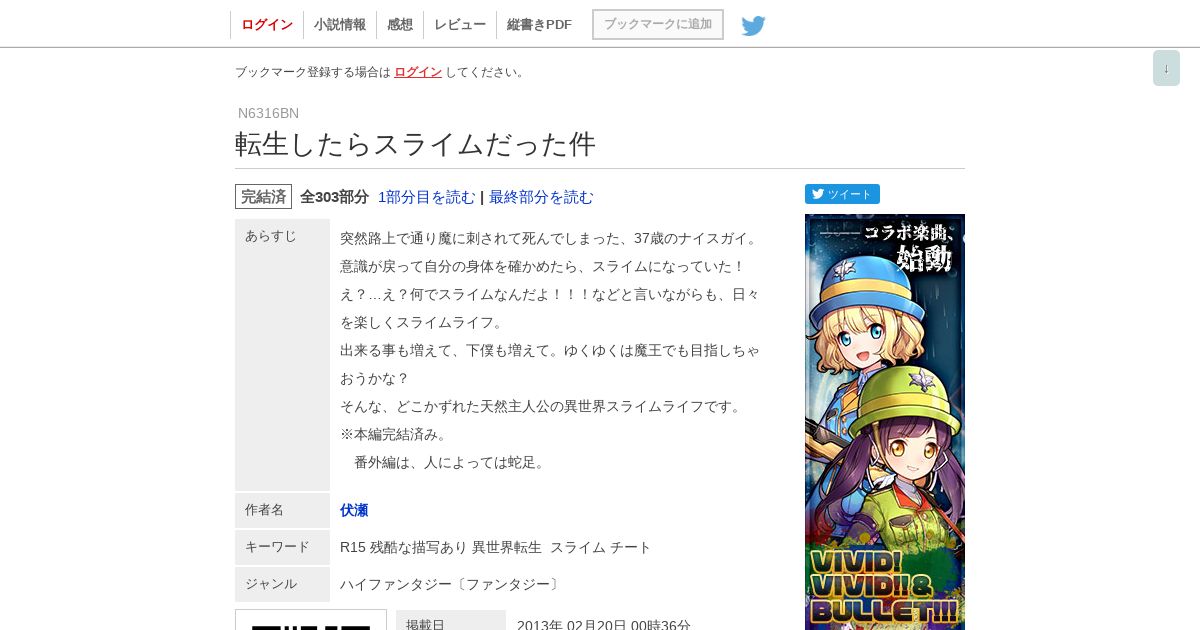The image size is (1200, 630).
Task: Follow the 1部分目を読む link
Action: 427,197
